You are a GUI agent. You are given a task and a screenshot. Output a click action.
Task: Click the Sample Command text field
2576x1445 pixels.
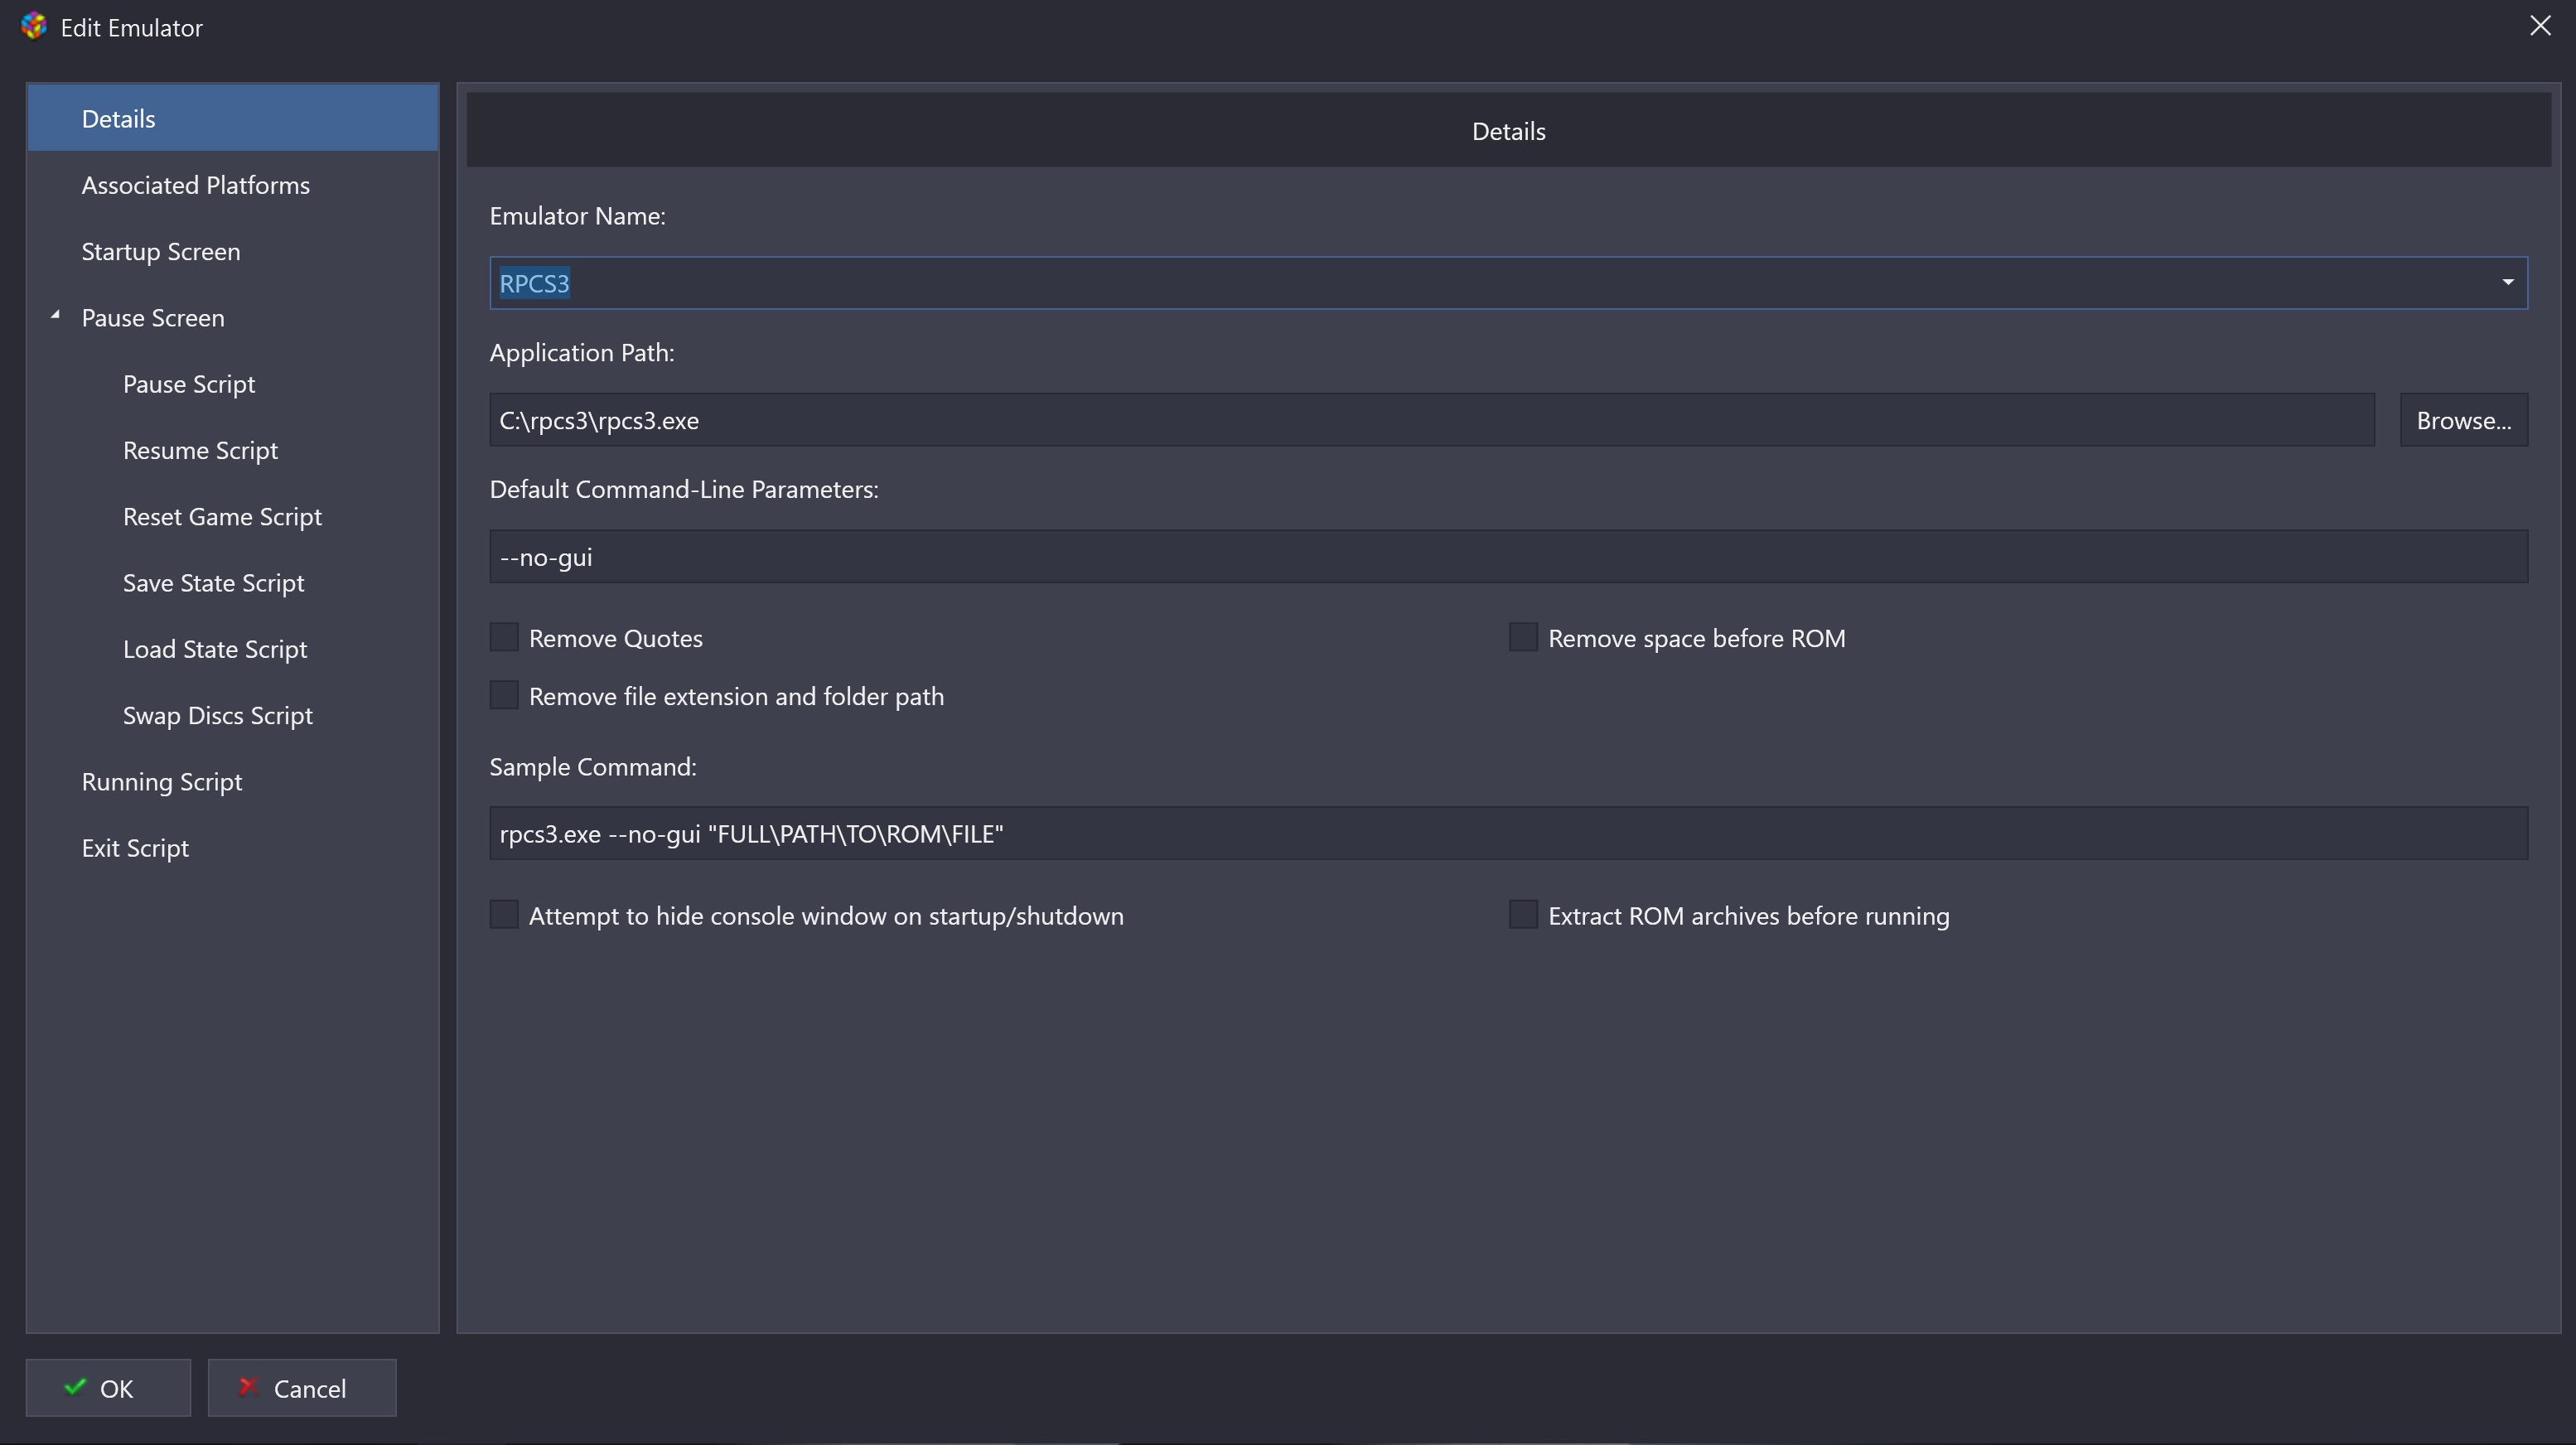point(1509,833)
